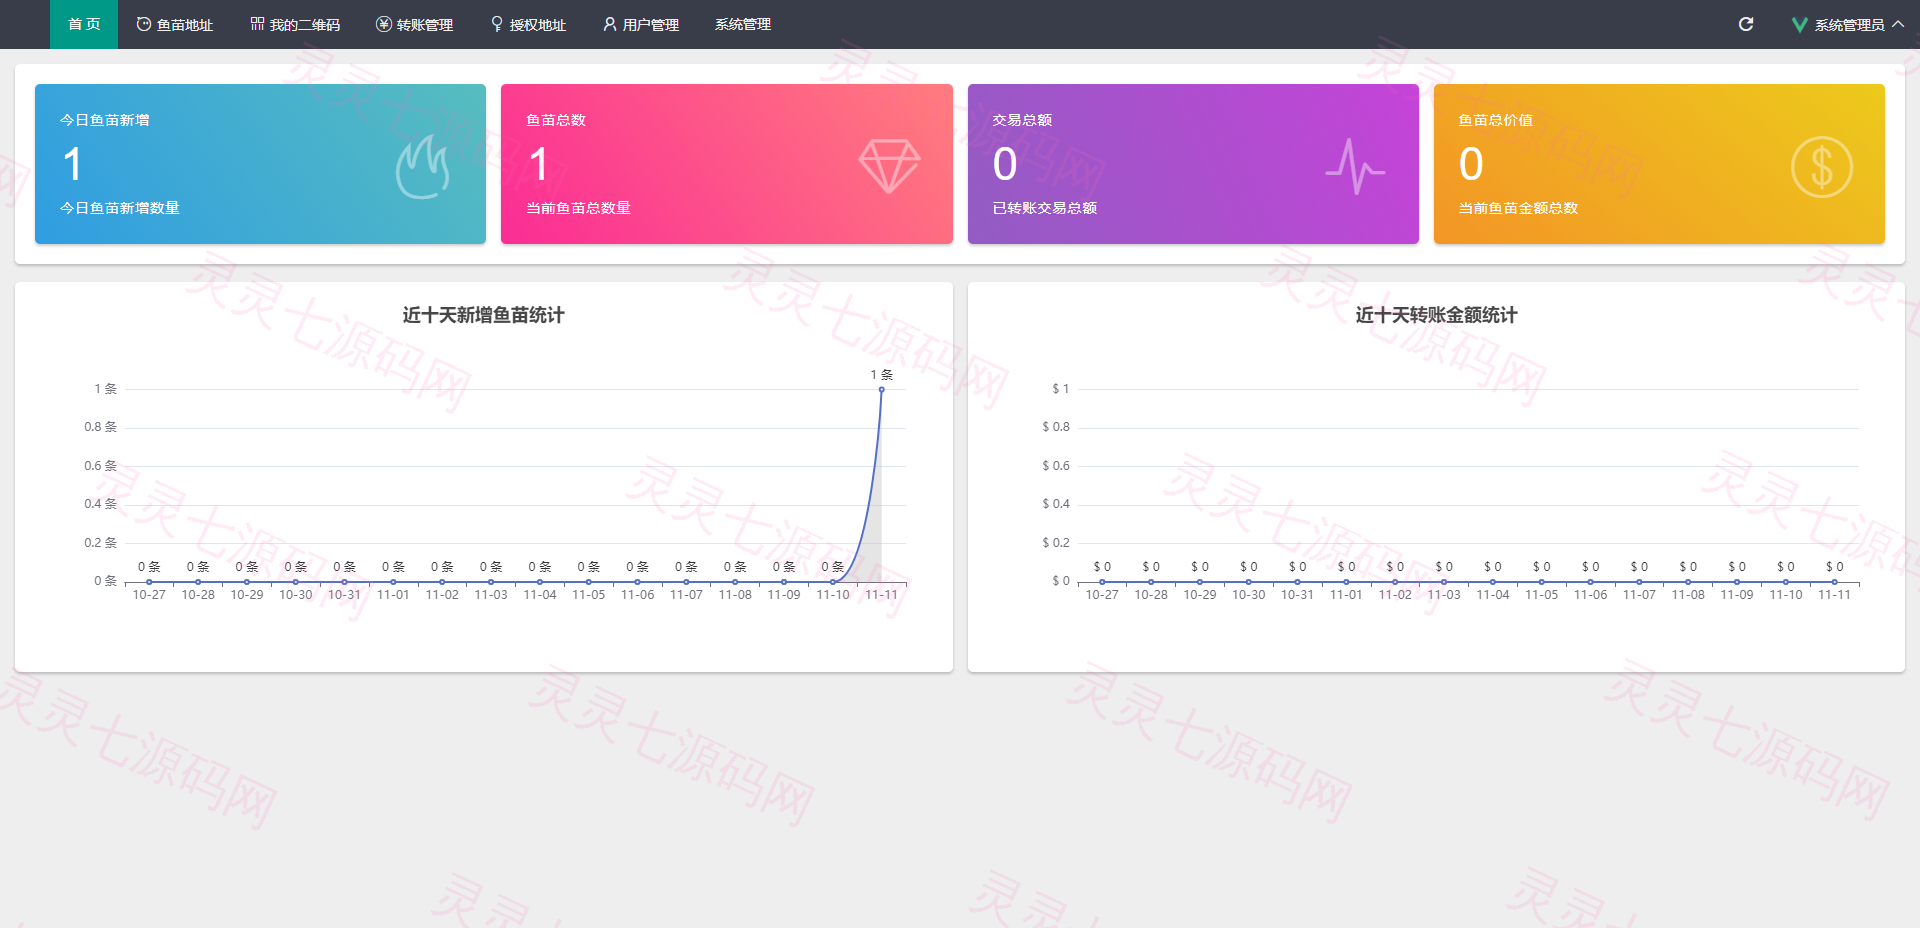The height and width of the screenshot is (928, 1920).
Task: Click the QR grid icon beside 我的二维码
Action: [257, 24]
